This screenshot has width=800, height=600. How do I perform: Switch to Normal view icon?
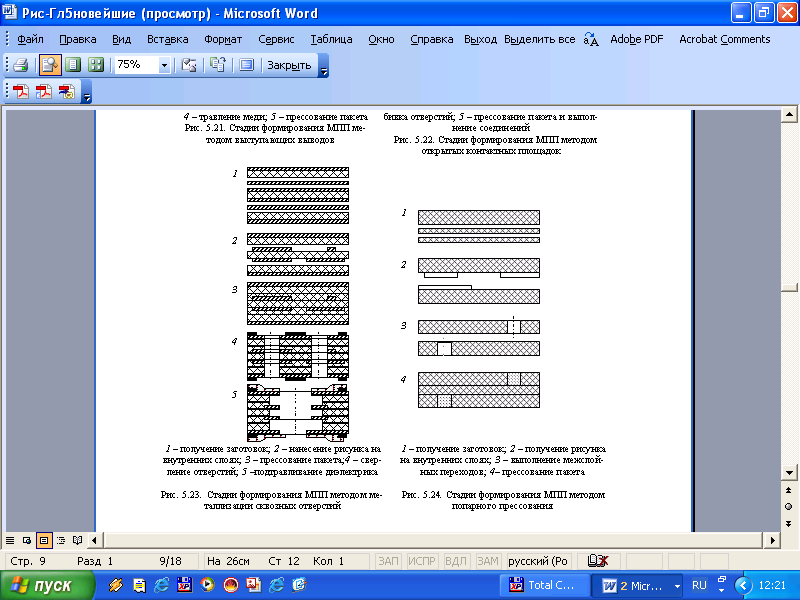pyautogui.click(x=10, y=540)
